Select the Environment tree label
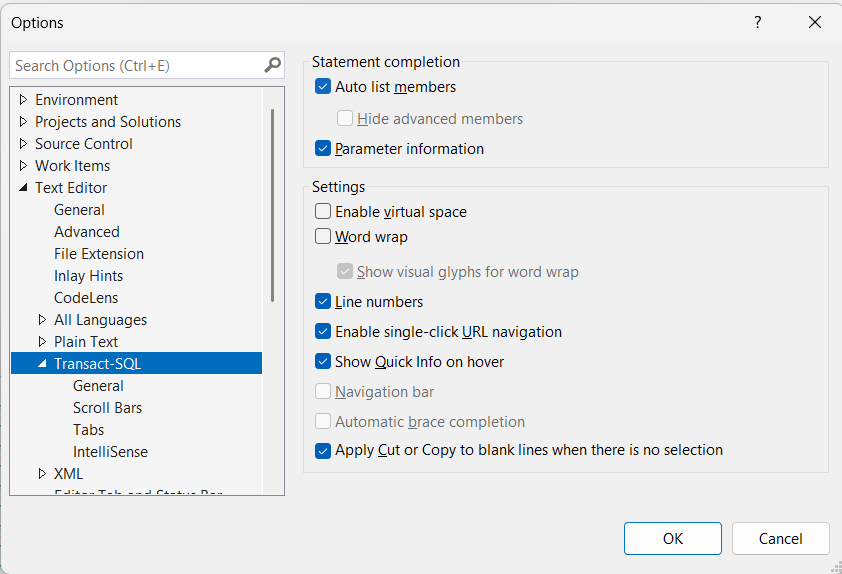Viewport: 842px width, 574px height. pyautogui.click(x=77, y=100)
